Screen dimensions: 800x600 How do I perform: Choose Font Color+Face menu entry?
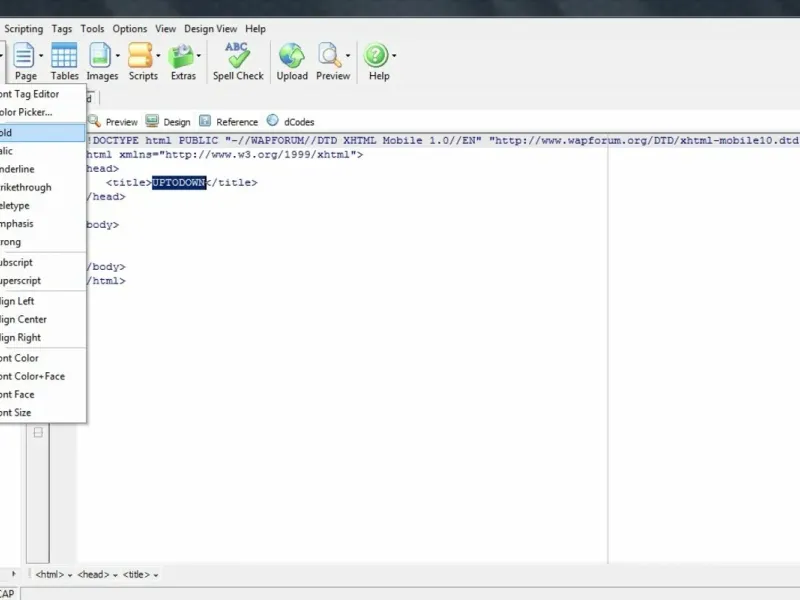43,377
